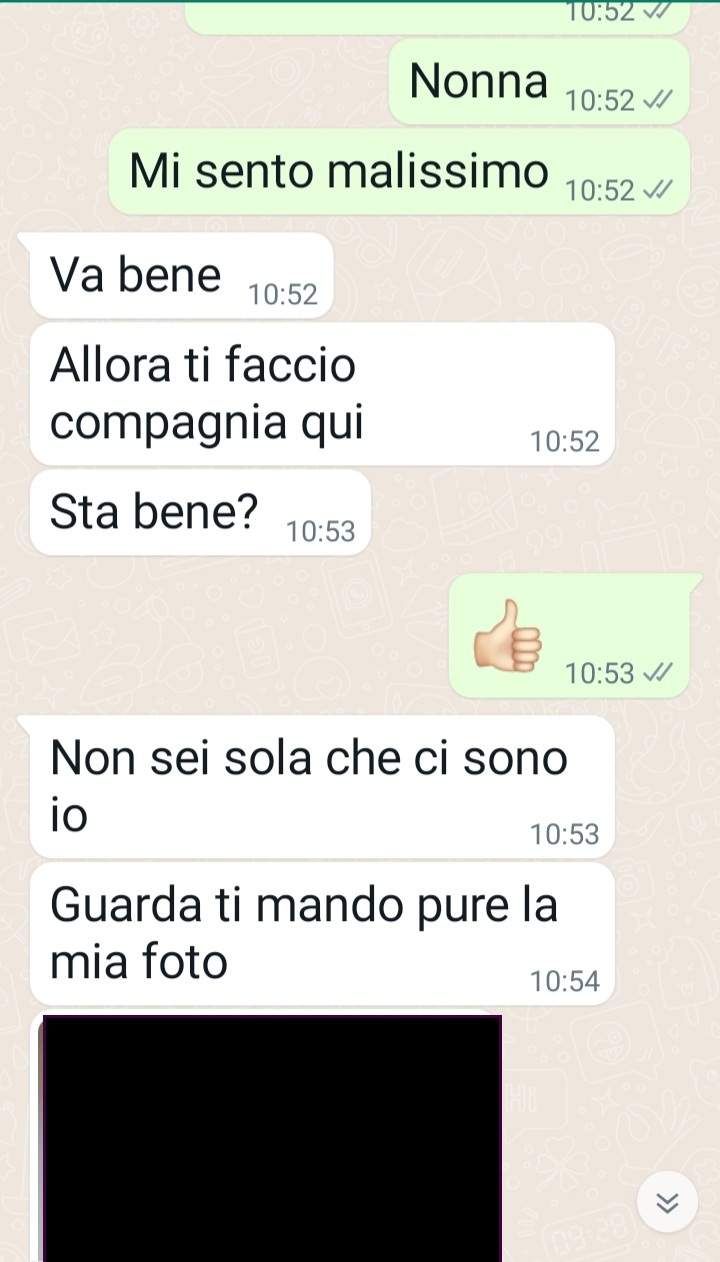
Task: Select the 'Nonna' sent message bubble
Action: (539, 82)
